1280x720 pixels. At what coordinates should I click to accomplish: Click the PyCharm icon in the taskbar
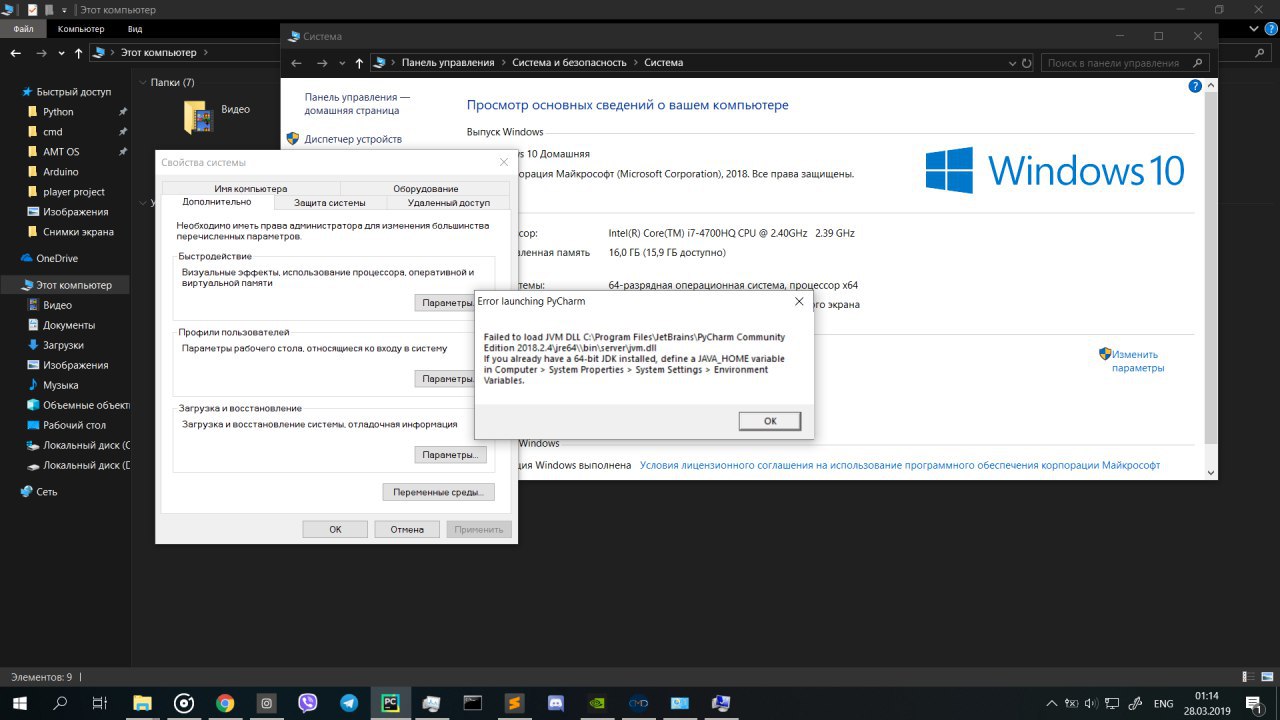(390, 703)
